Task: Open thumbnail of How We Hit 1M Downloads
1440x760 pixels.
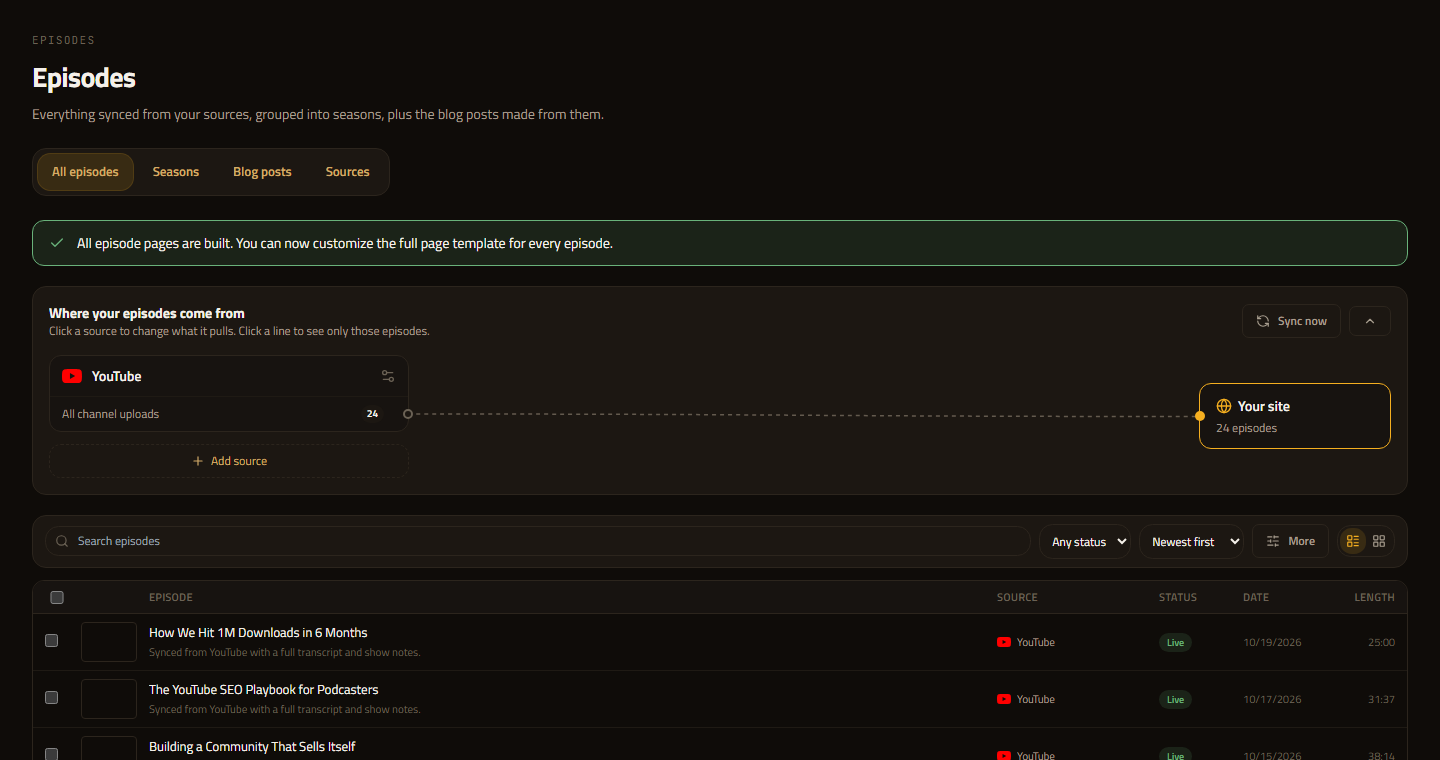Action: coord(109,642)
